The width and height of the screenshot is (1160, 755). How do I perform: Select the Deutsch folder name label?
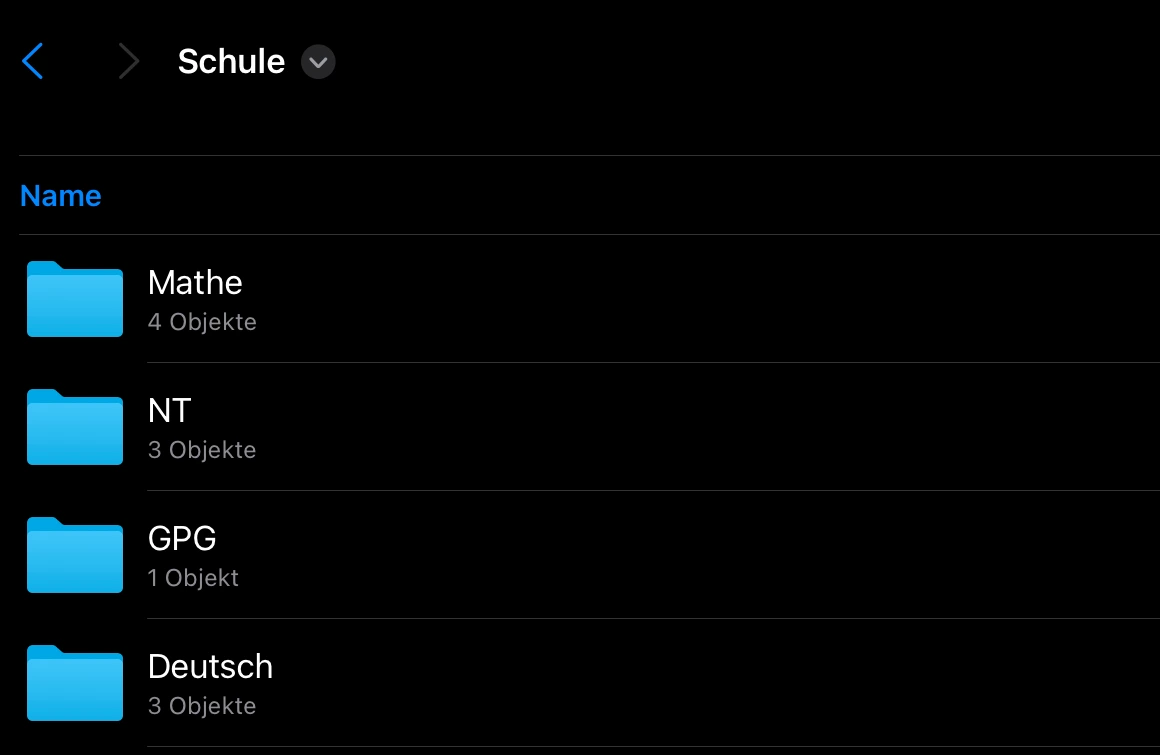210,667
